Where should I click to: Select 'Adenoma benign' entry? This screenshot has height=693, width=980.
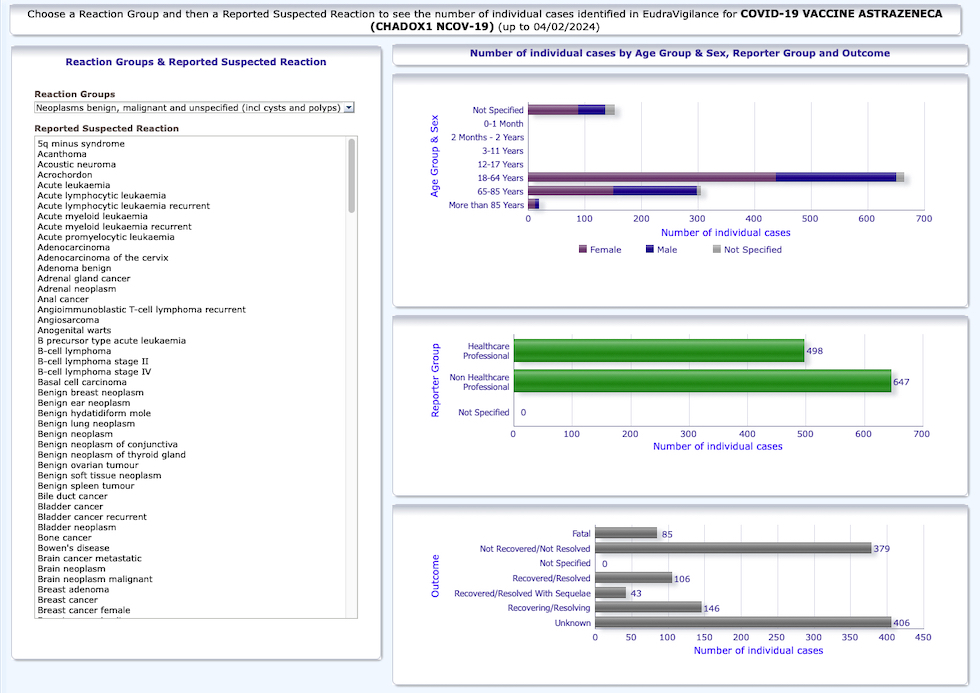(x=74, y=268)
